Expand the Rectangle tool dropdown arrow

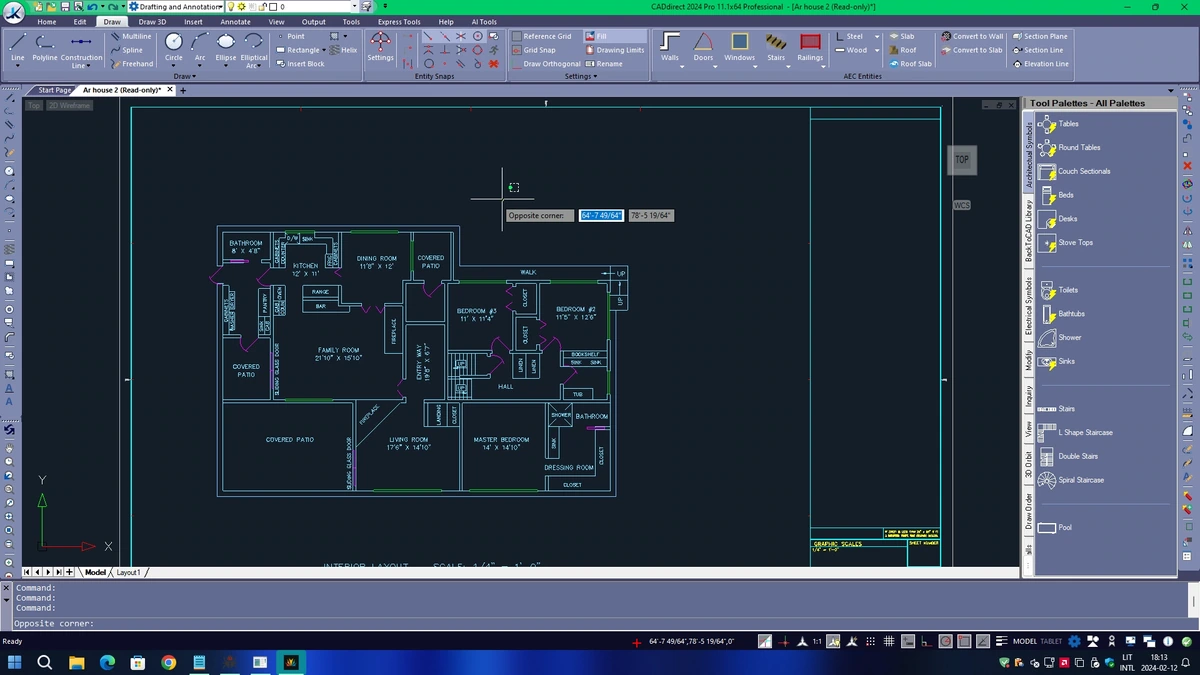[325, 50]
